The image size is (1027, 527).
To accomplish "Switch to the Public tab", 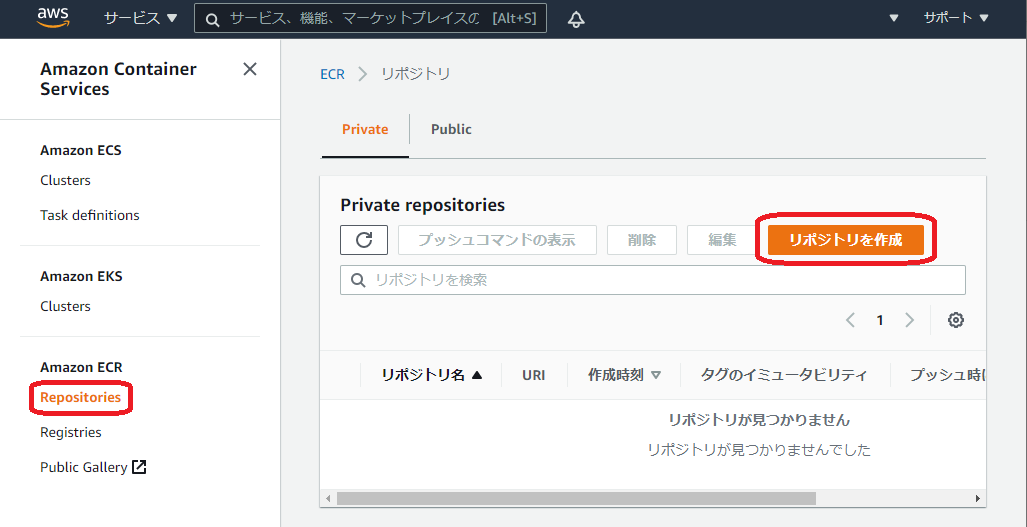I will coord(451,130).
